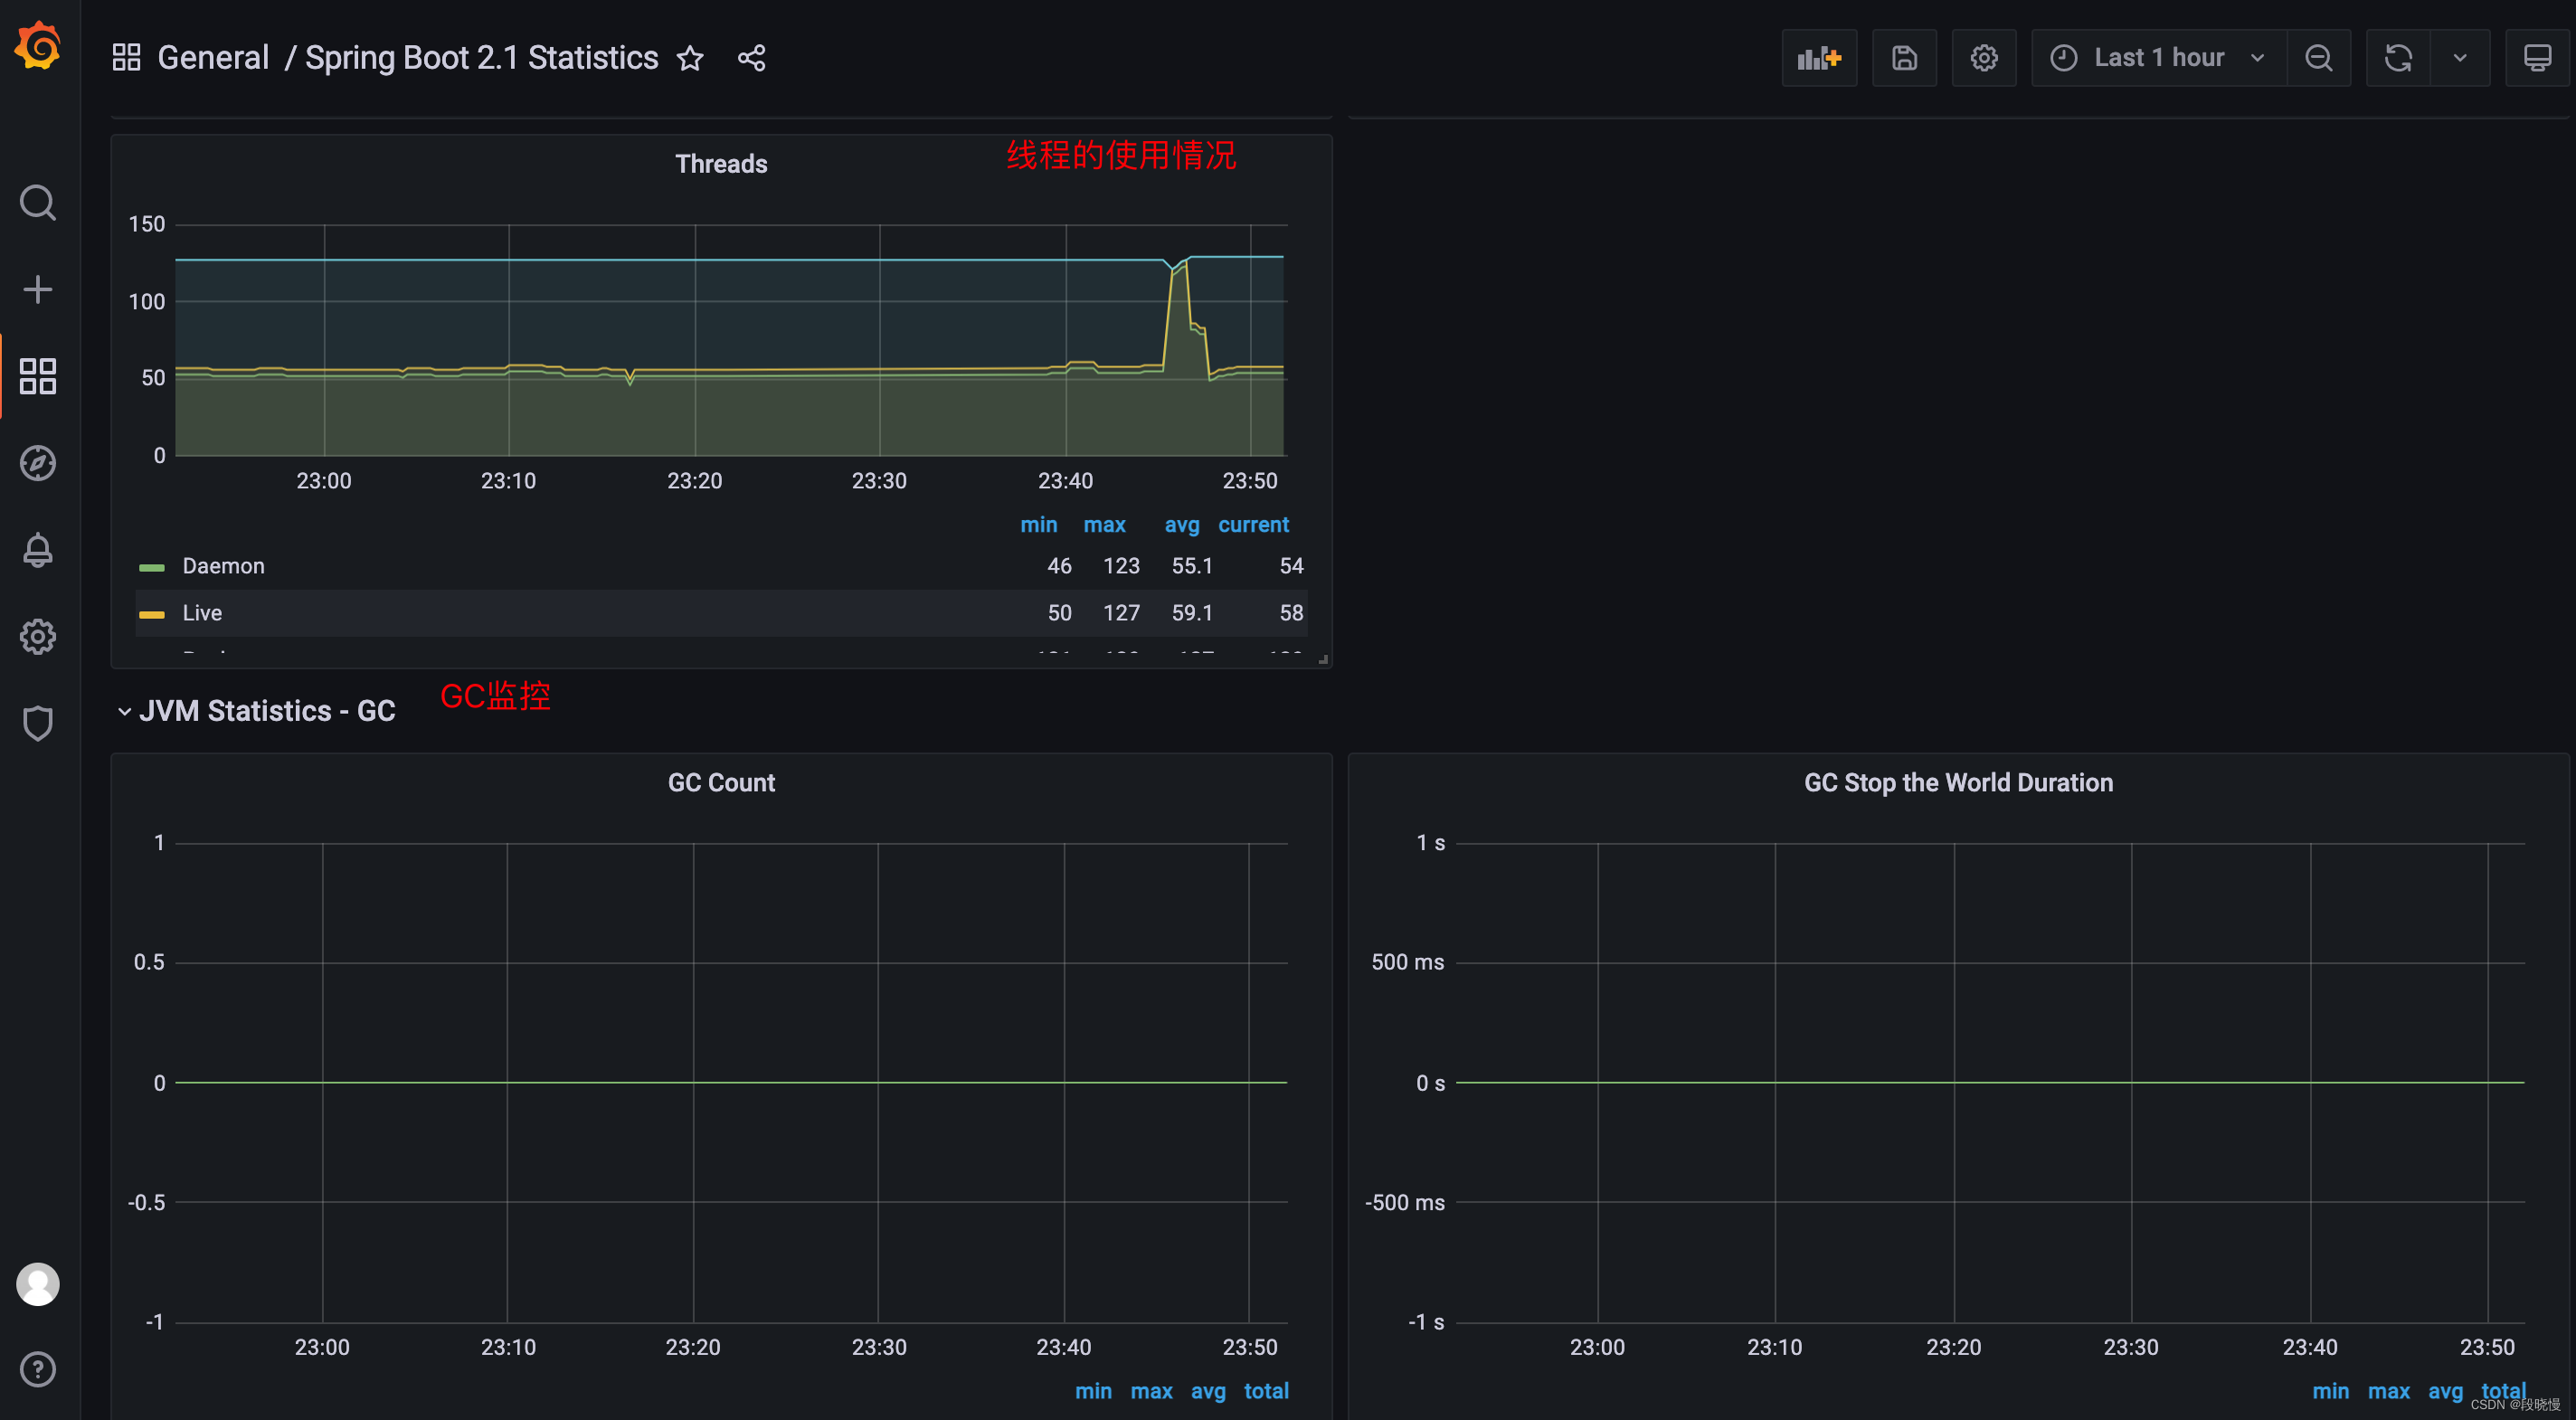Open the Last 1 hour time picker
This screenshot has height=1420, width=2576.
click(x=2158, y=58)
